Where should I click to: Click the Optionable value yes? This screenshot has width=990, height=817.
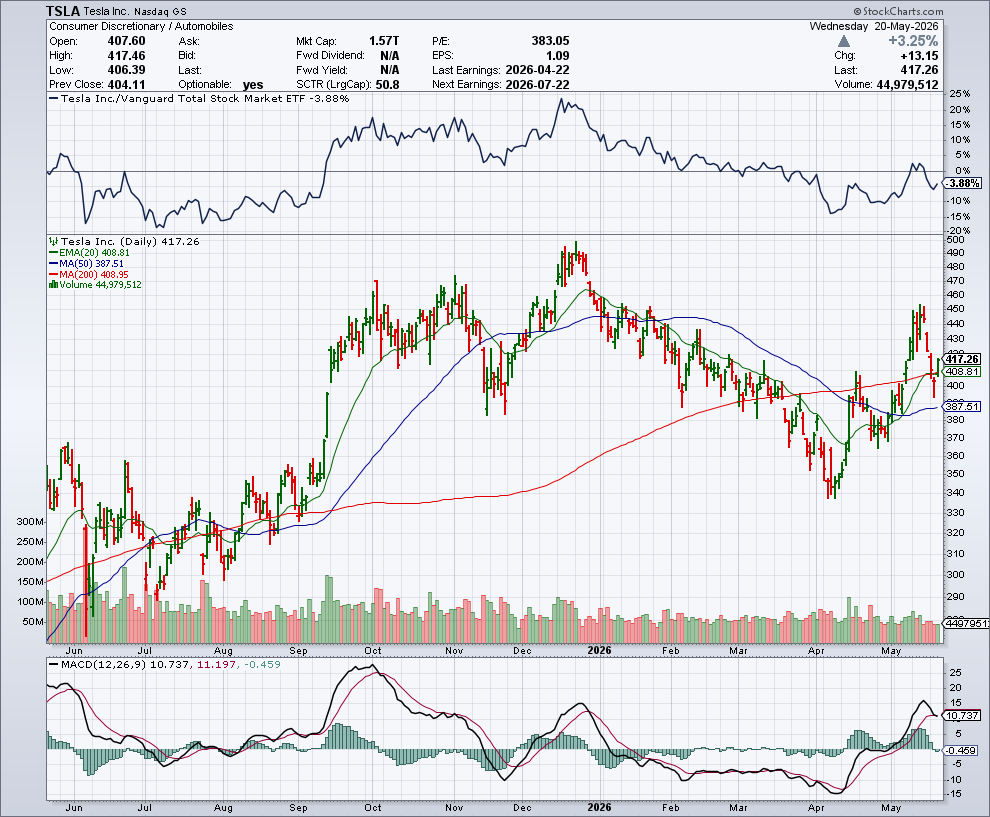point(253,85)
